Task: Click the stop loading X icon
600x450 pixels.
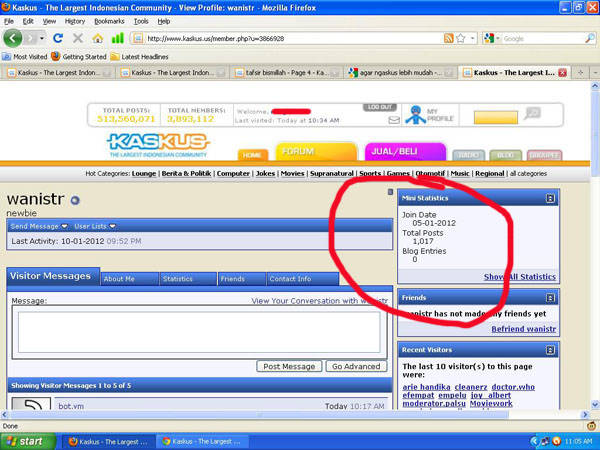Action: pyautogui.click(x=78, y=38)
